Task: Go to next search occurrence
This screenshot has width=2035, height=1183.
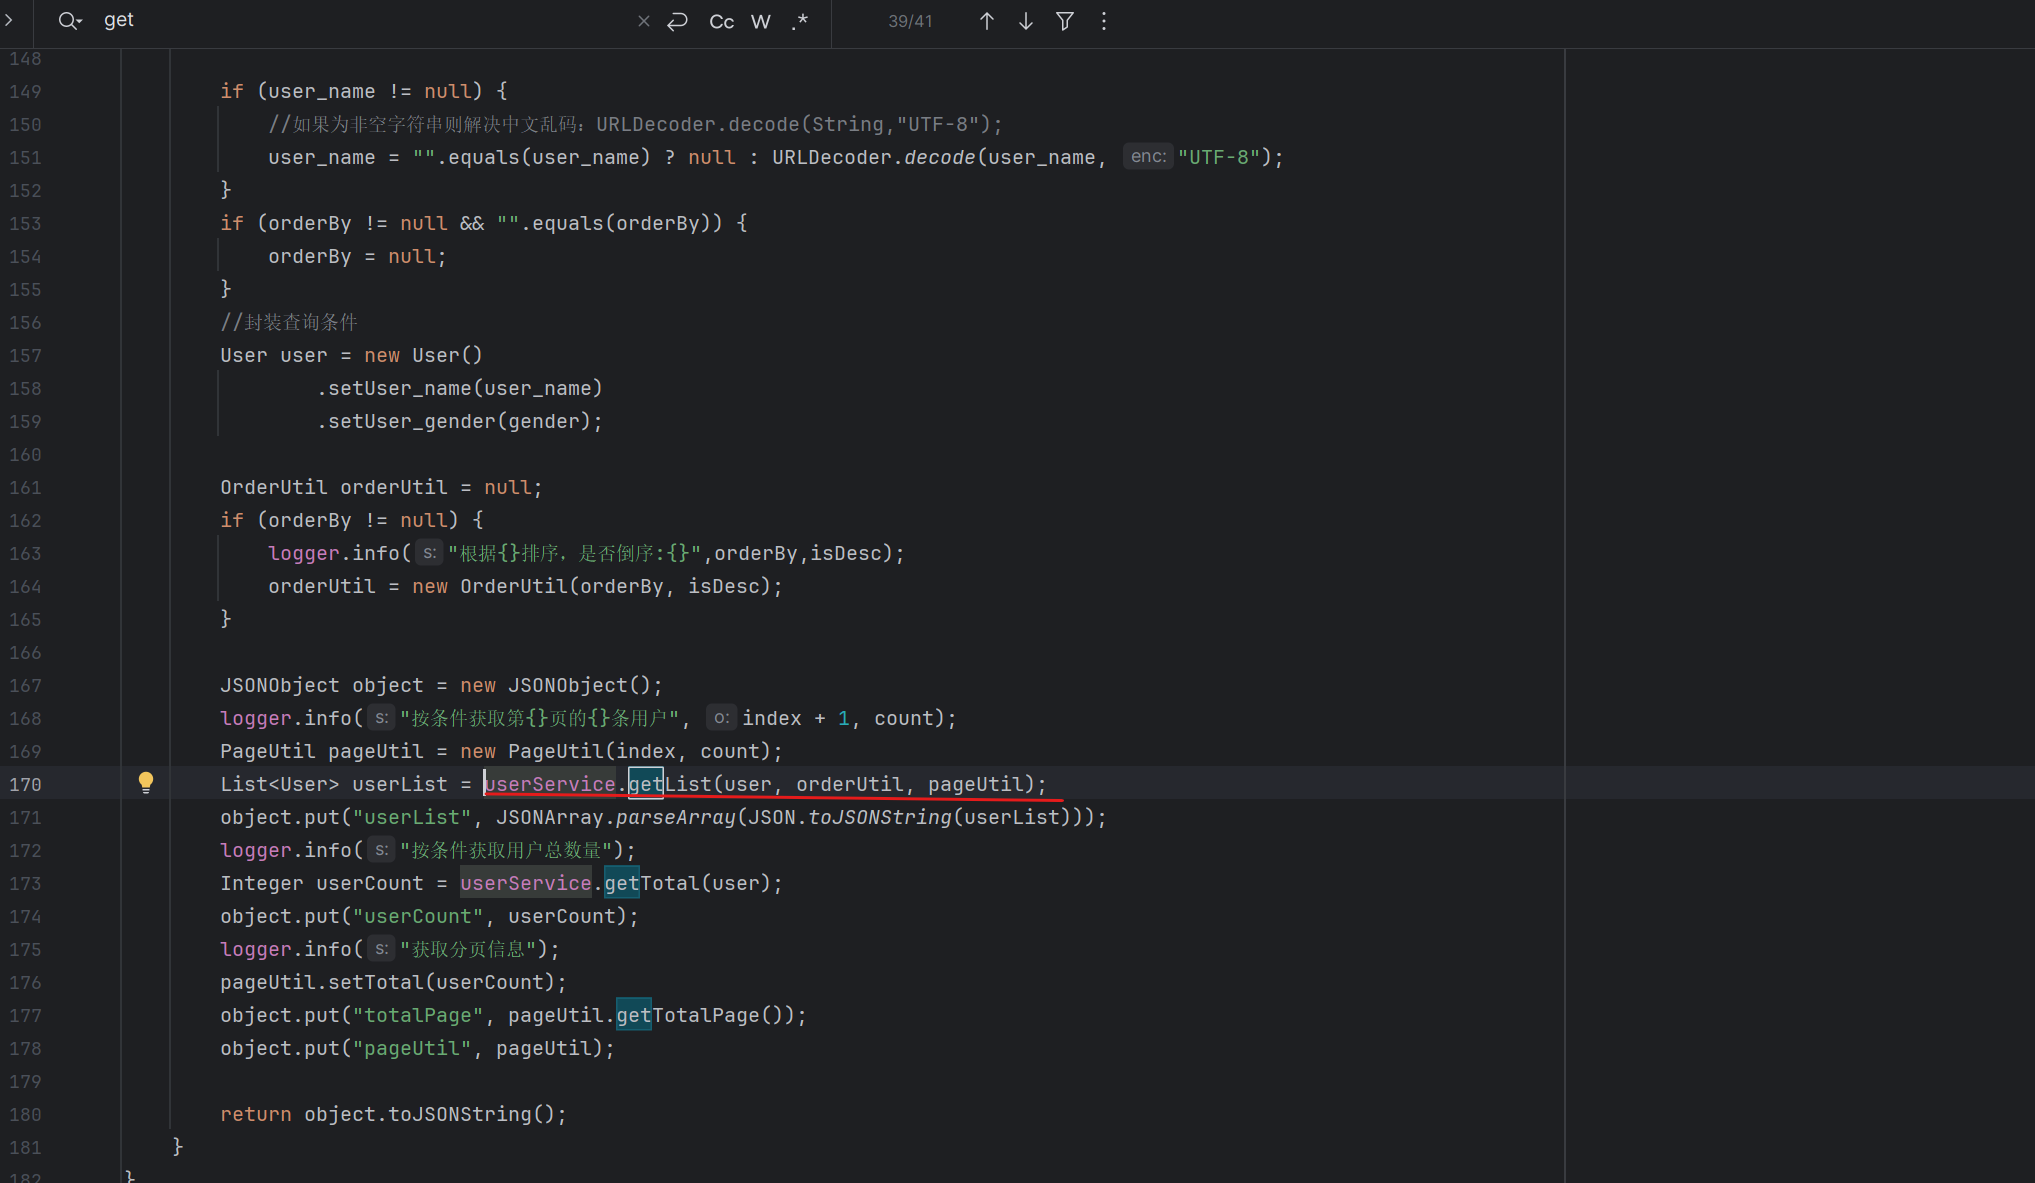Action: pos(1025,21)
